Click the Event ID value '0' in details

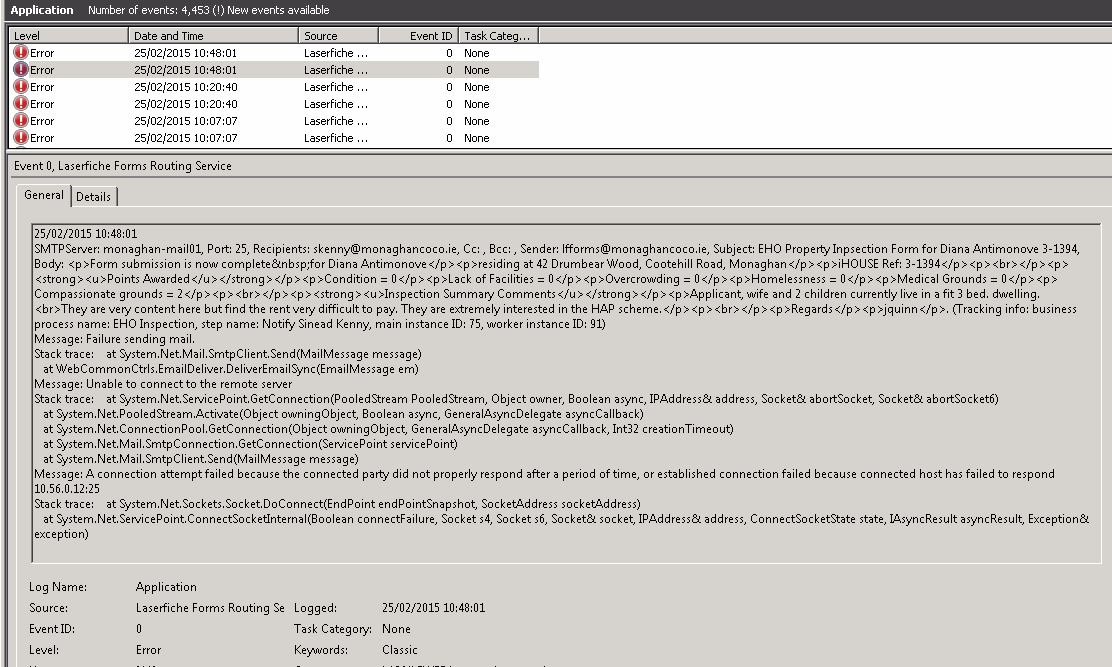pos(138,629)
